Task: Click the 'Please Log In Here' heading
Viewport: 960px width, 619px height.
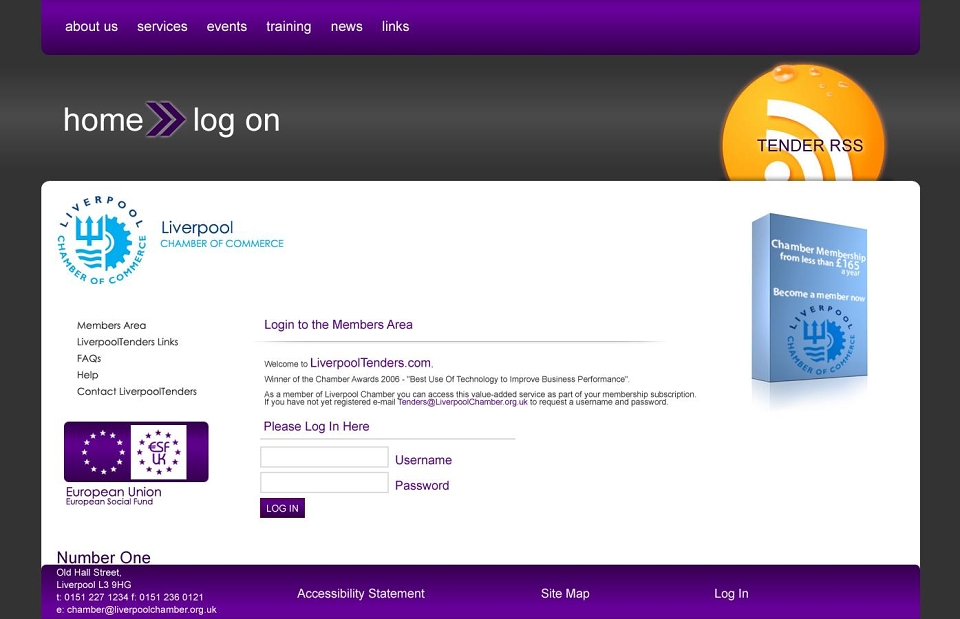Action: coord(317,426)
